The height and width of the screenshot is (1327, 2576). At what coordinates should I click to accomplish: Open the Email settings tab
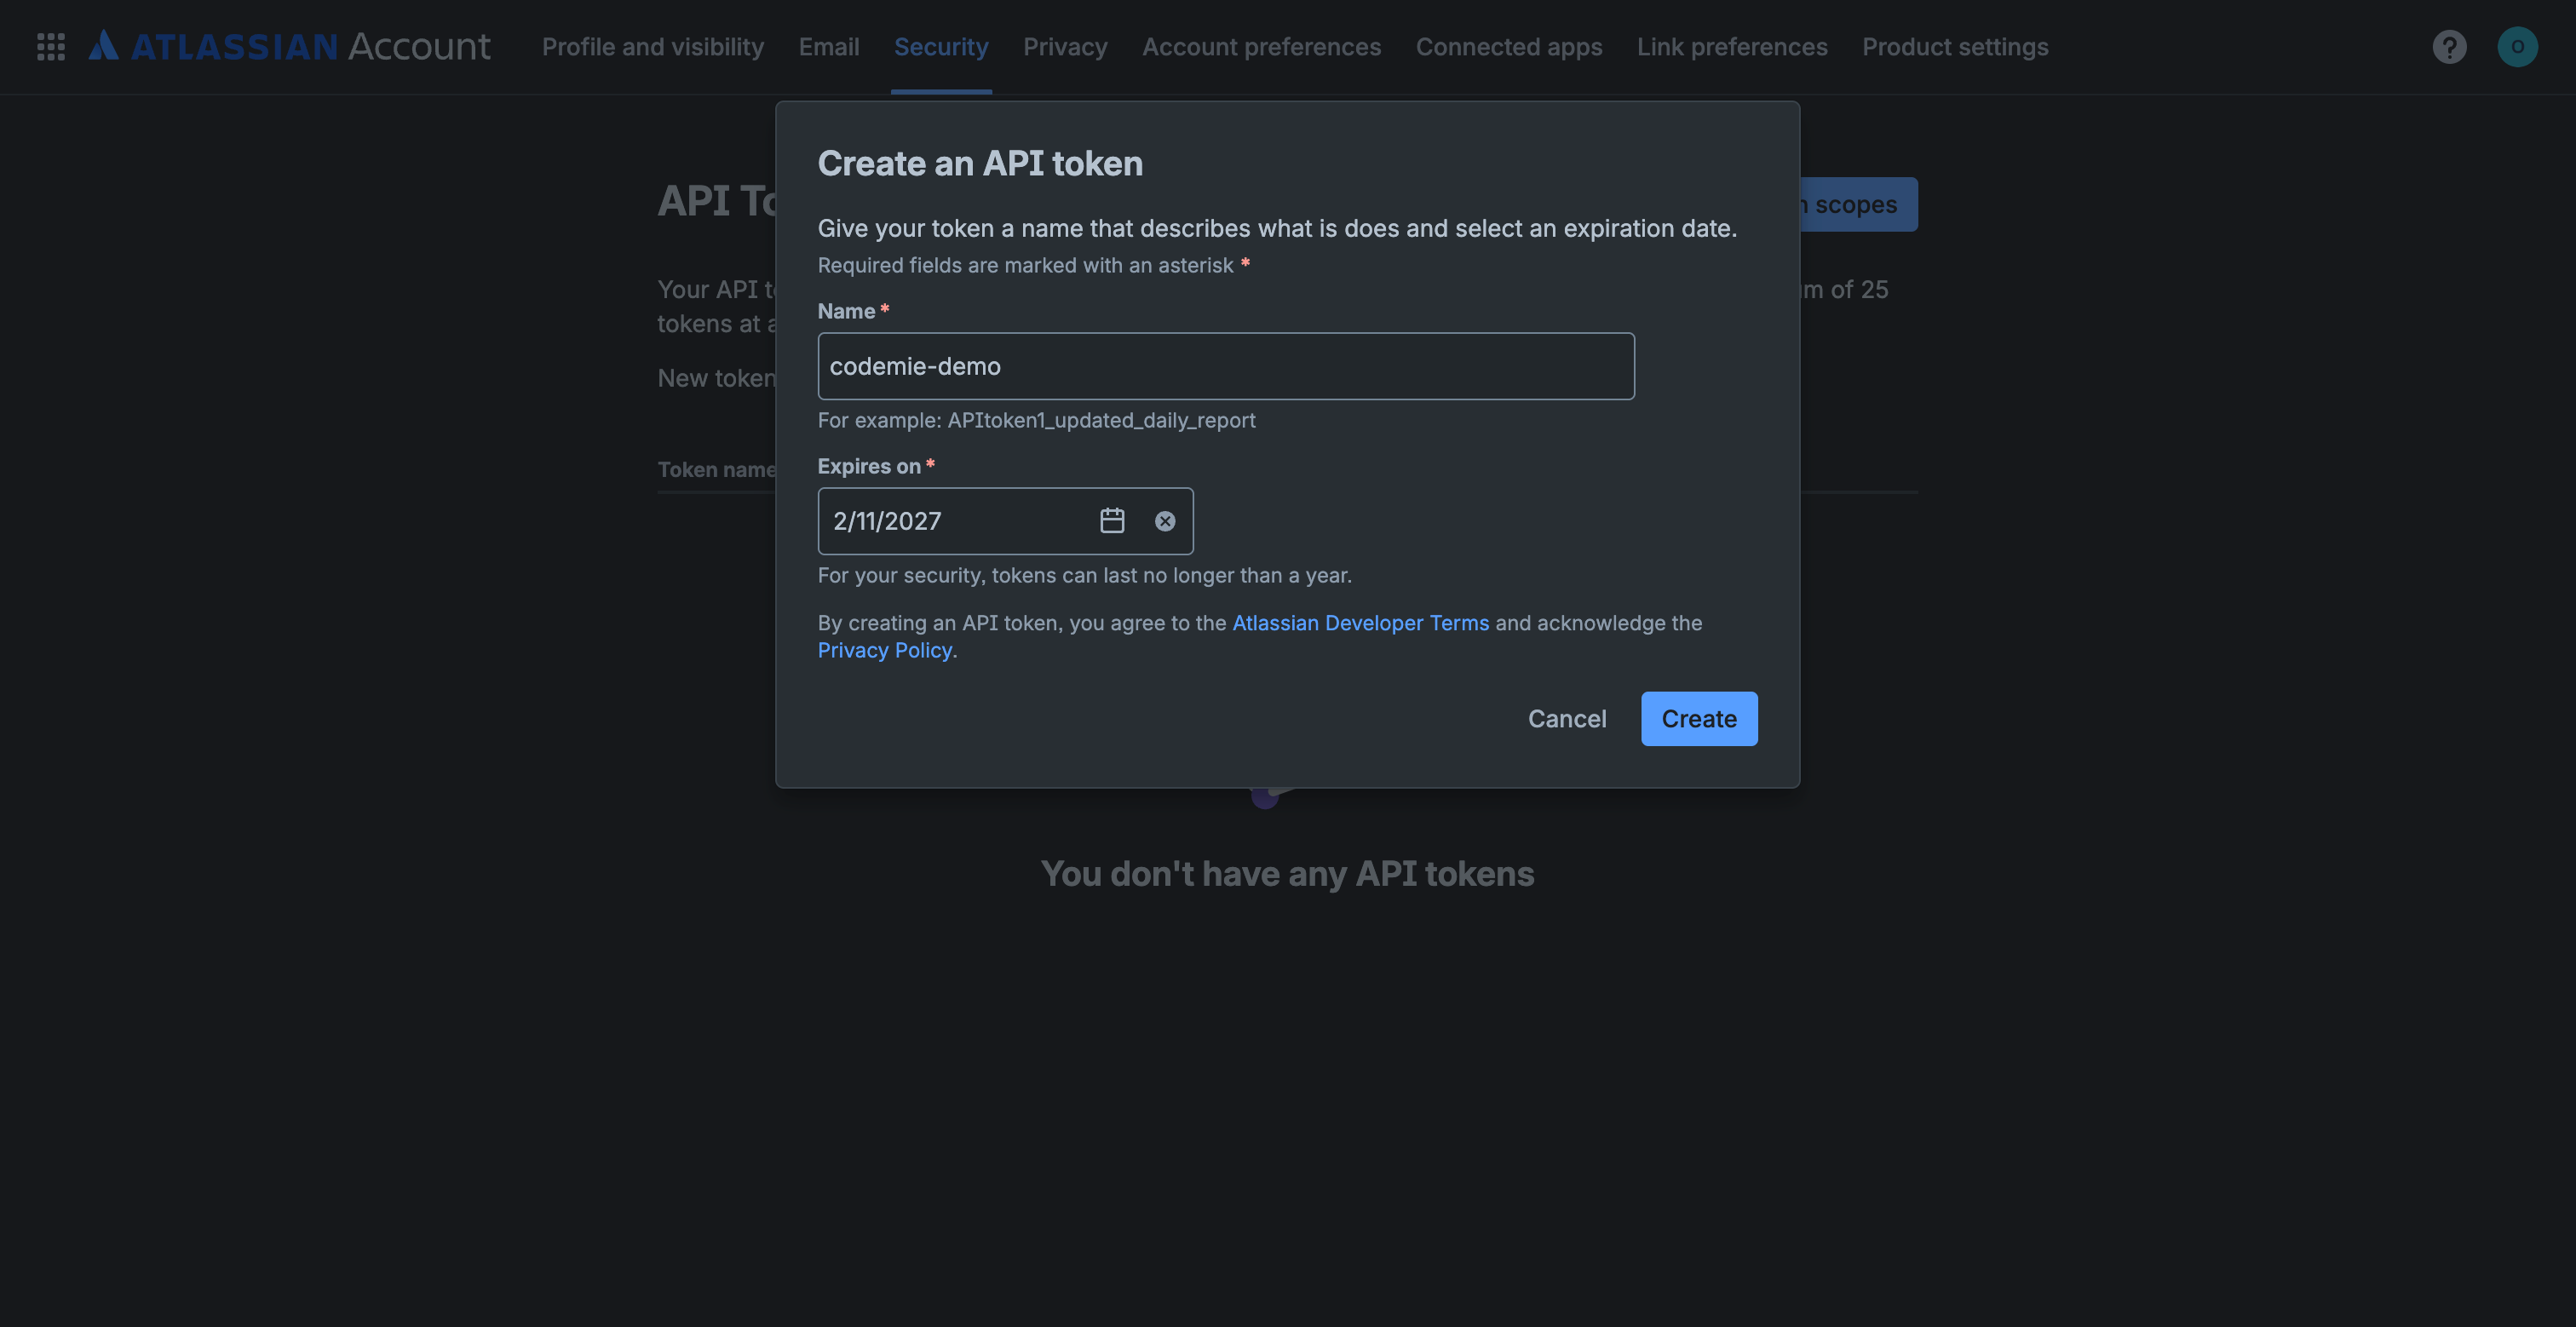[828, 46]
